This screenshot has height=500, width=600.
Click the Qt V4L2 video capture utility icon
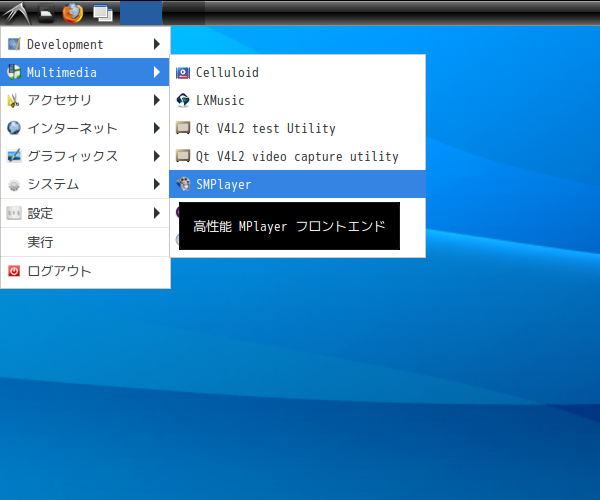click(183, 156)
